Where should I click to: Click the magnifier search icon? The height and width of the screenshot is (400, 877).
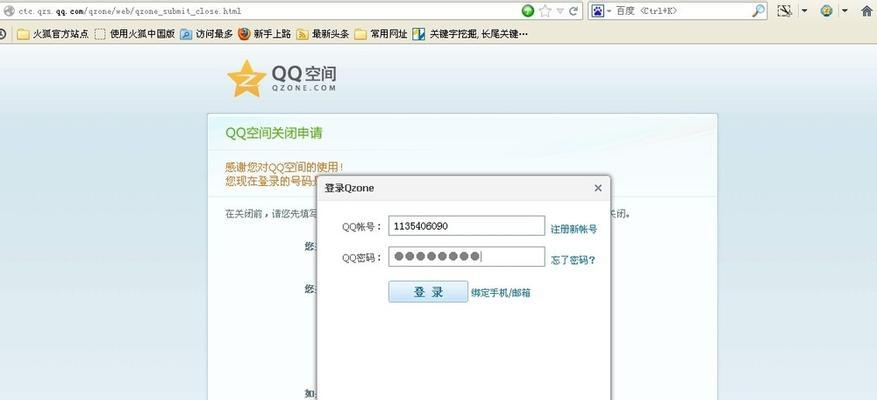[x=758, y=11]
